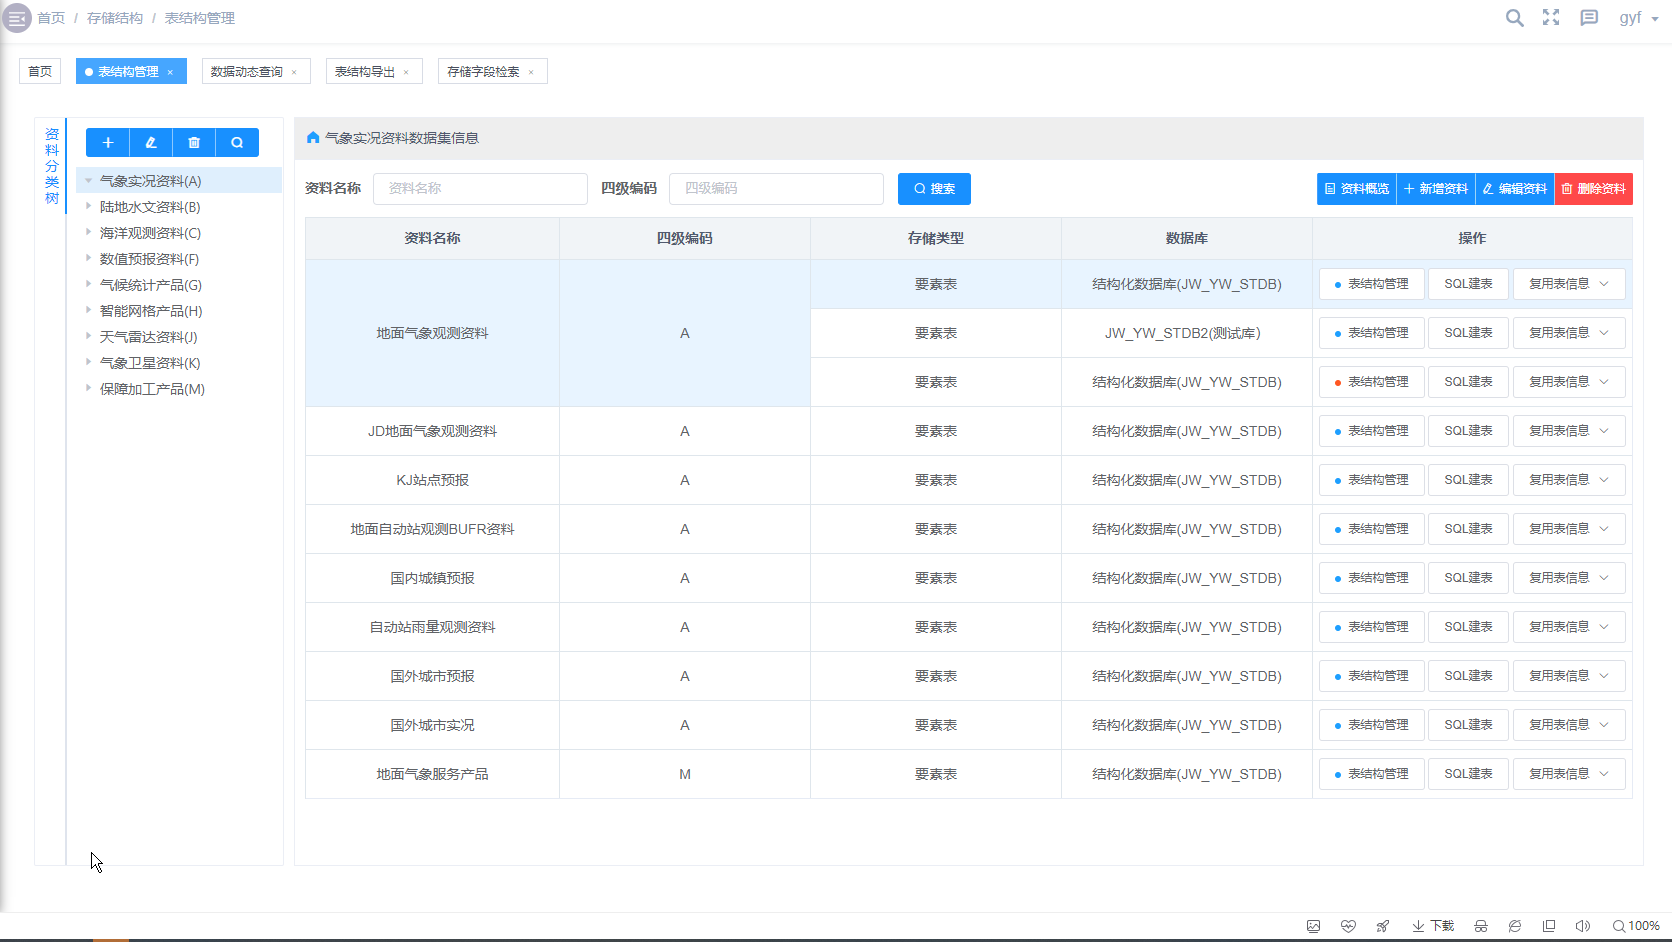
Task: Open browser 下载 downloads
Action: click(1433, 926)
